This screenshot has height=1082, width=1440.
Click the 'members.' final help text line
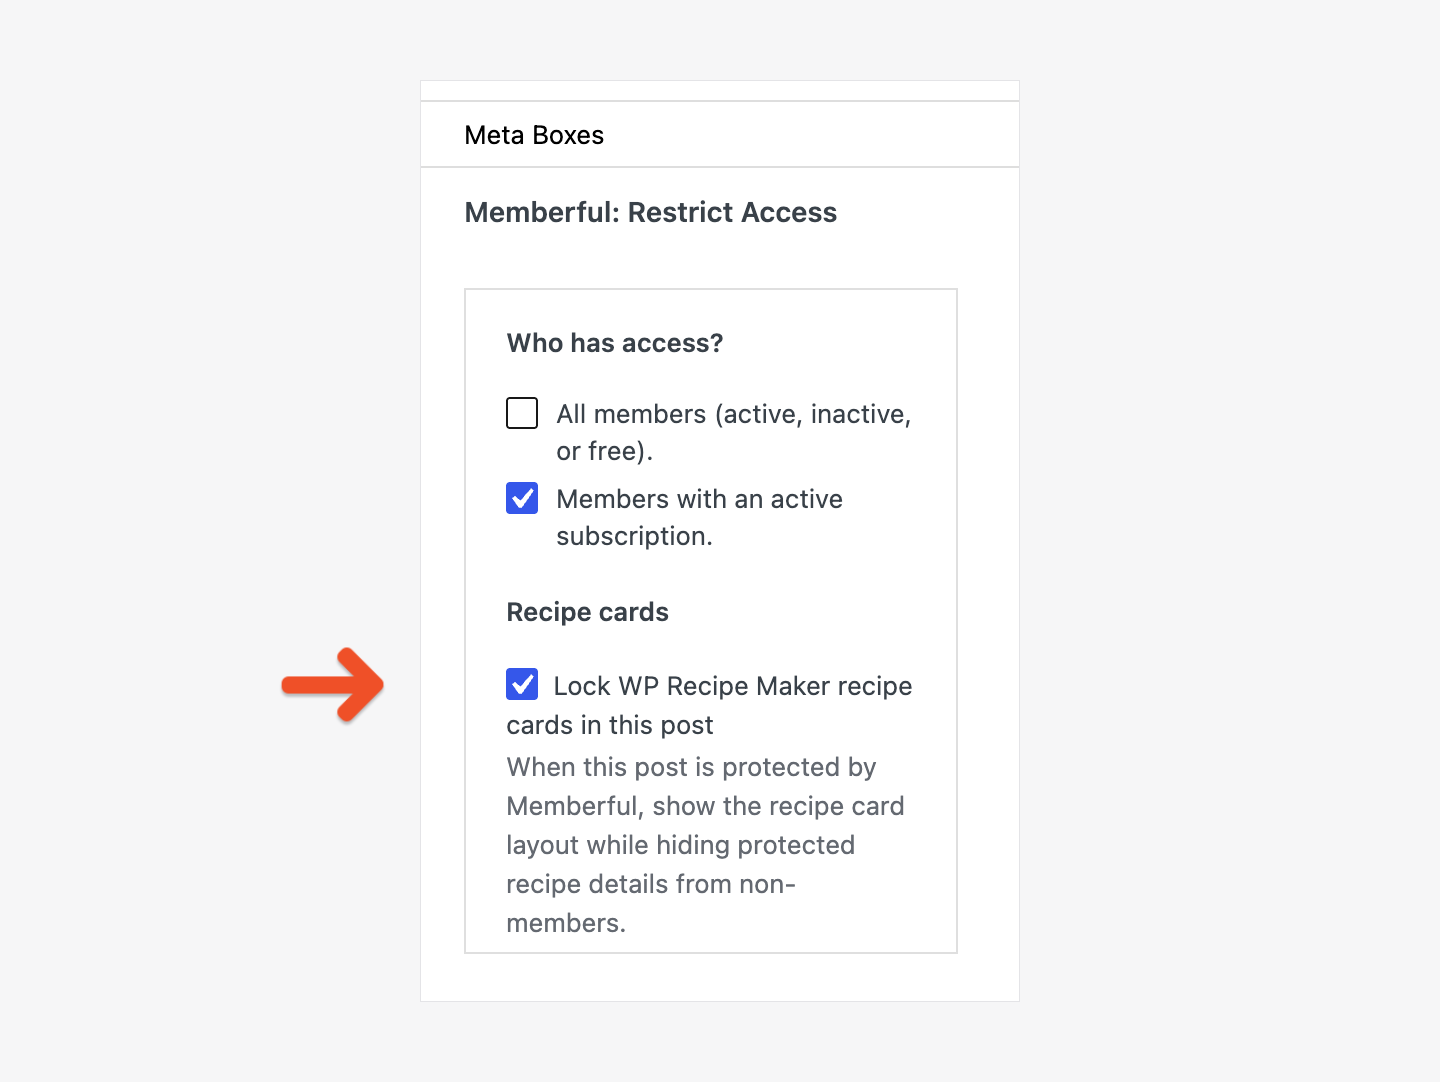click(x=566, y=923)
